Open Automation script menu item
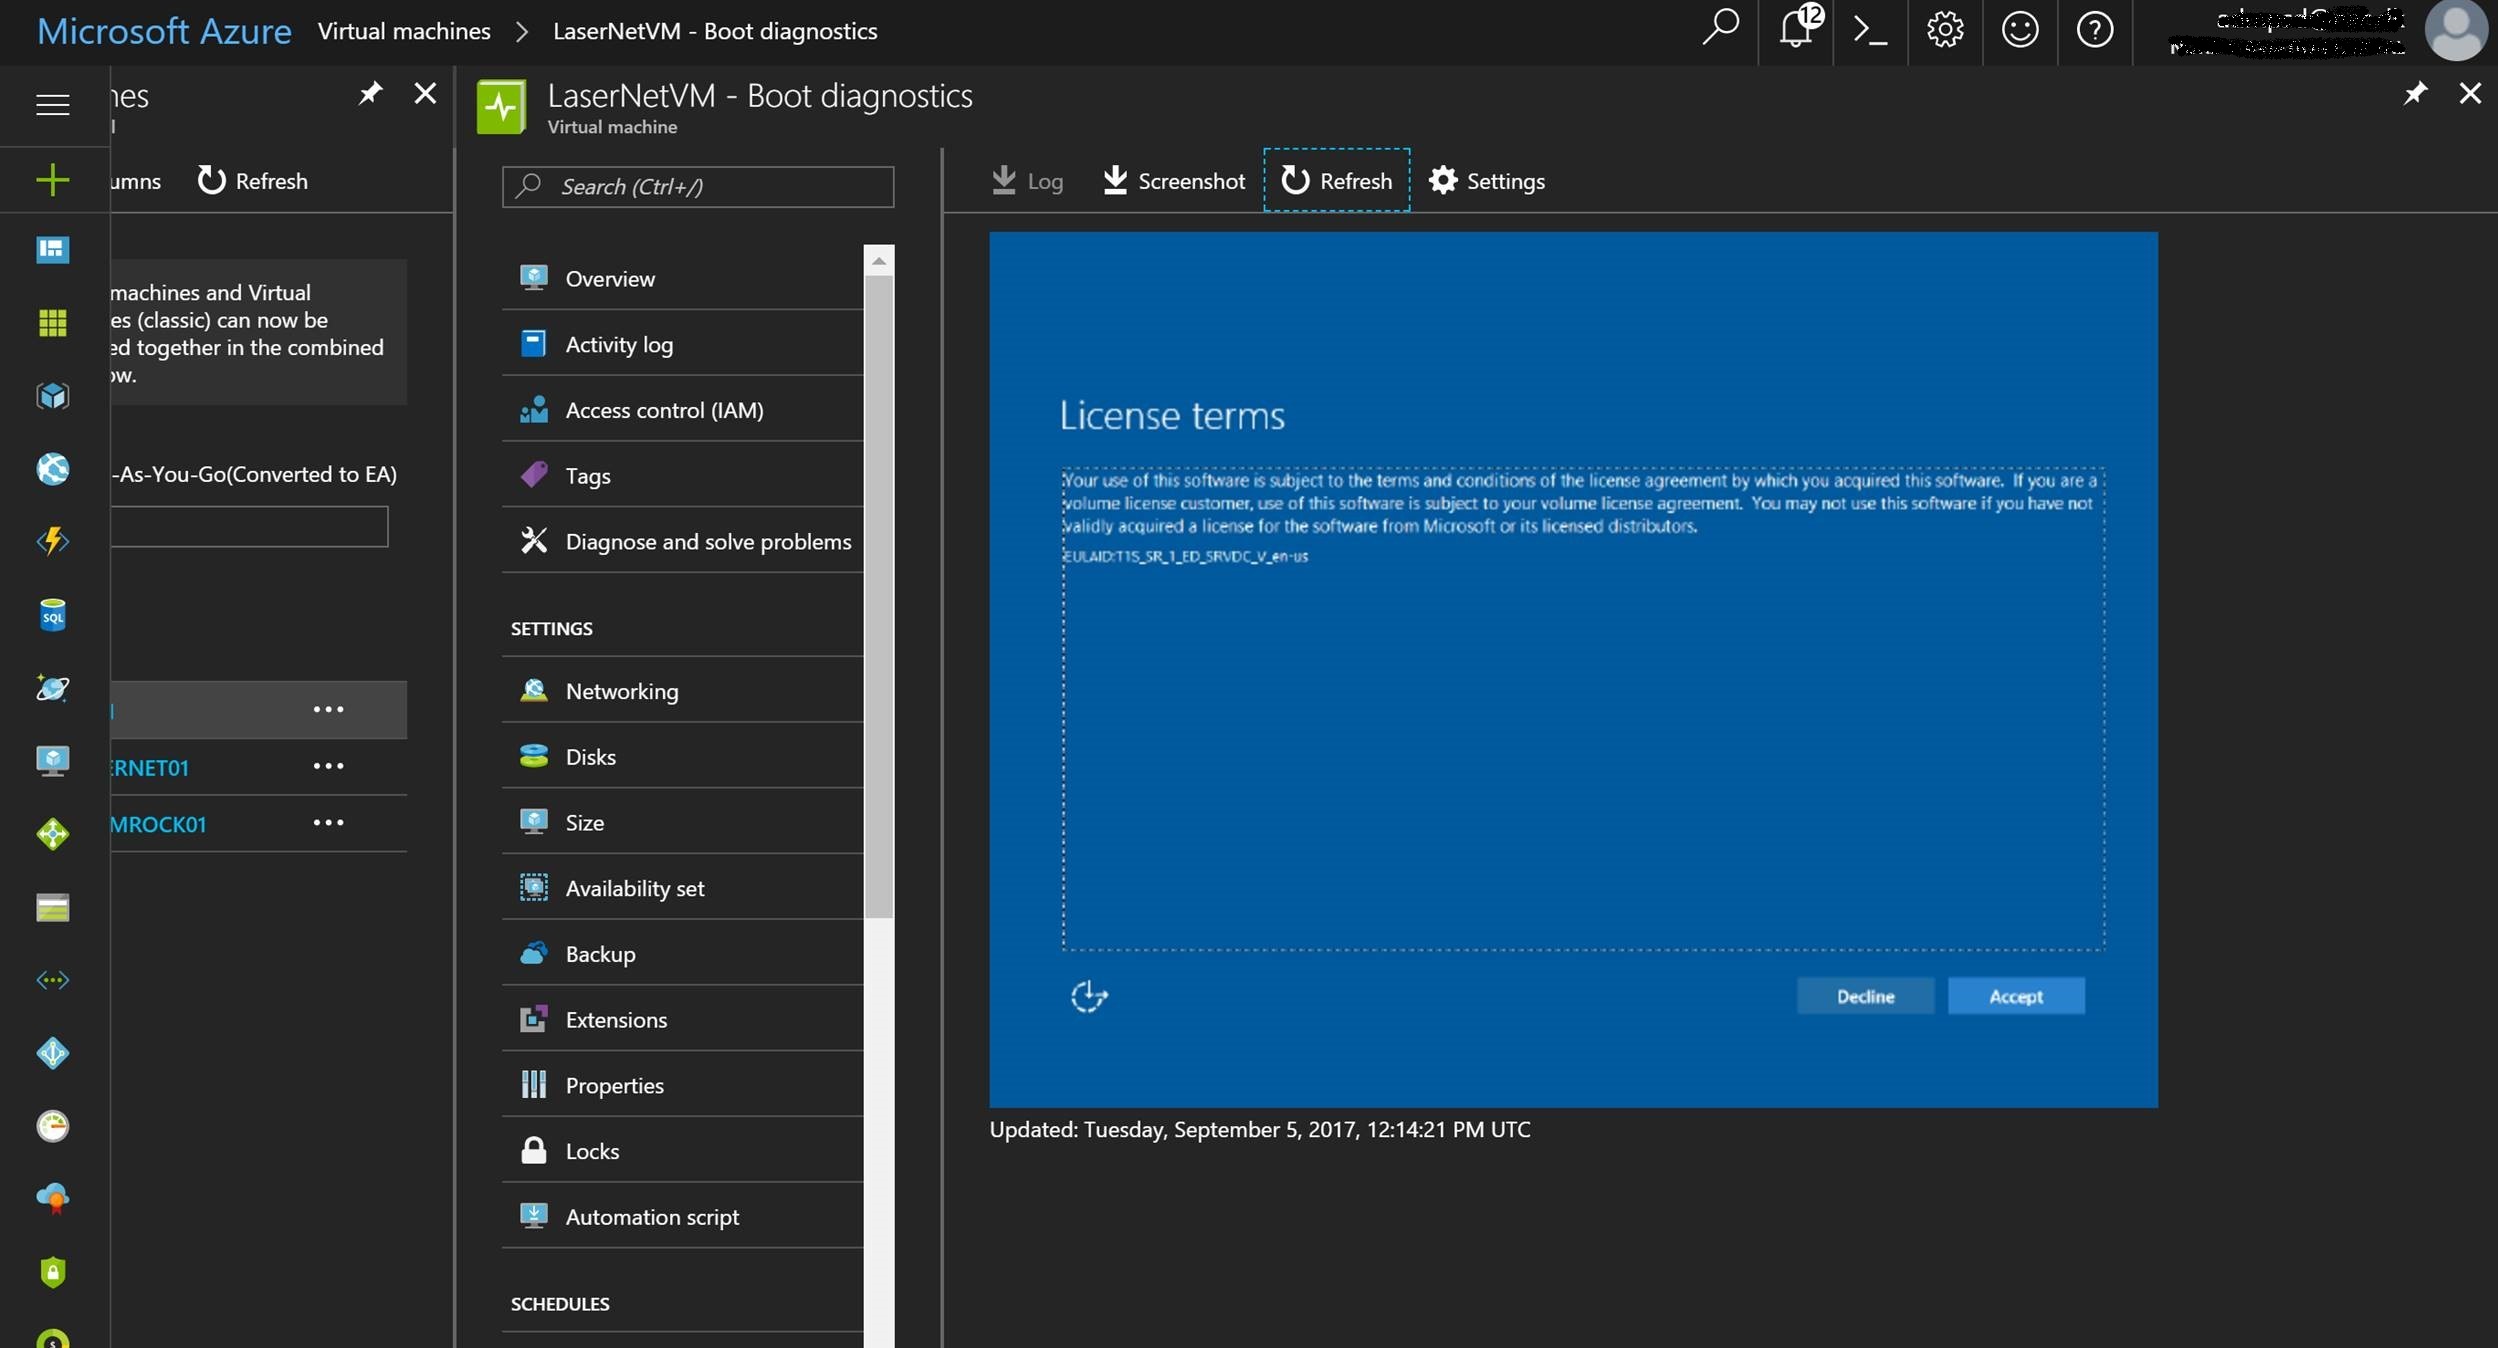The width and height of the screenshot is (2498, 1348). click(682, 1217)
